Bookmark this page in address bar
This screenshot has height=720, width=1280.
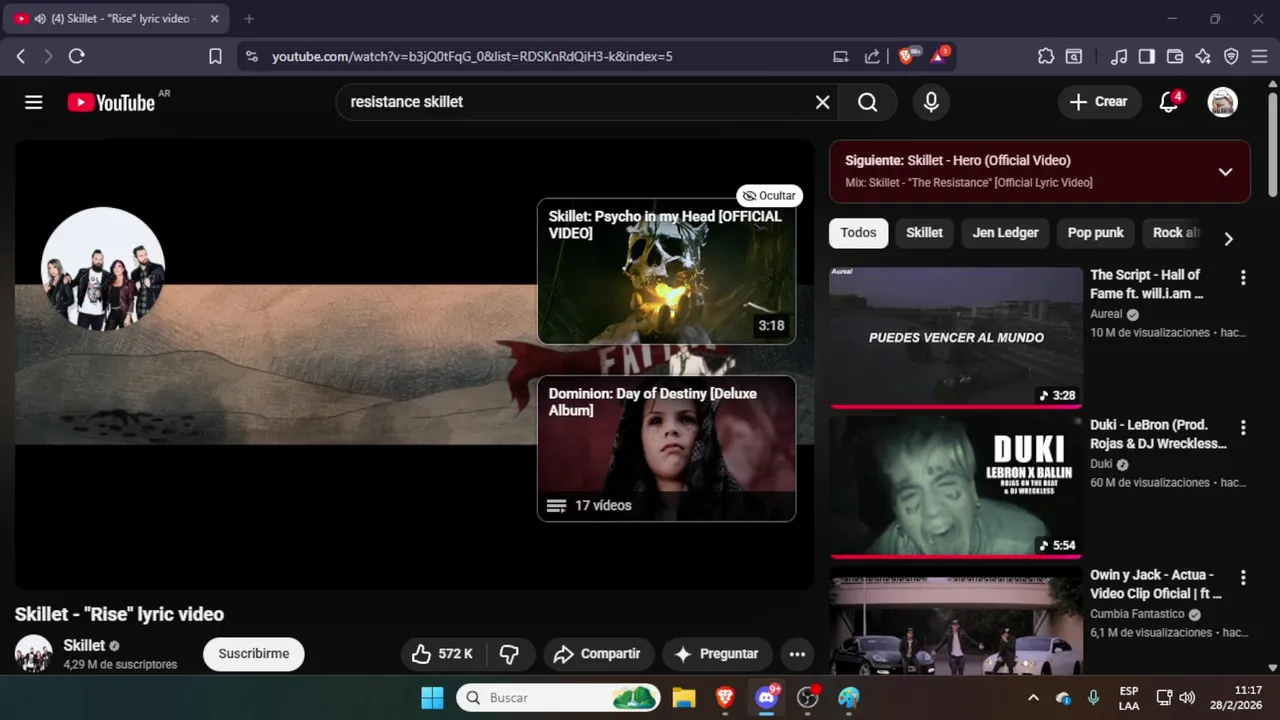tap(215, 57)
